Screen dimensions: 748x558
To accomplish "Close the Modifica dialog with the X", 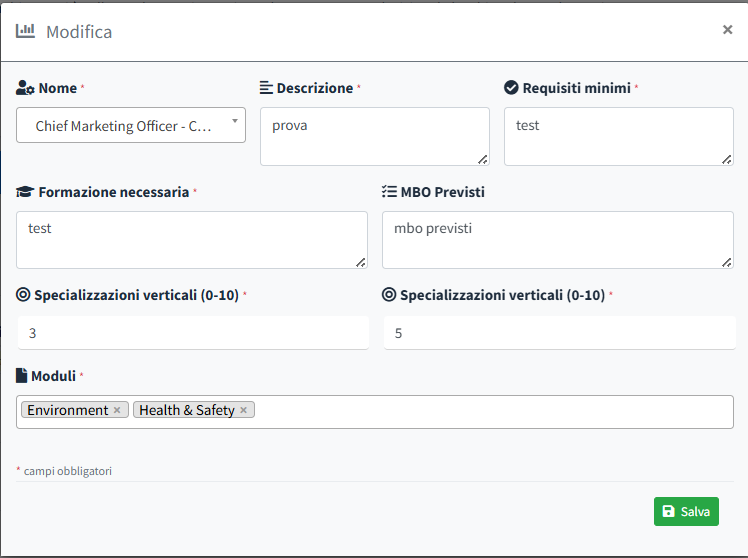I will [x=727, y=30].
